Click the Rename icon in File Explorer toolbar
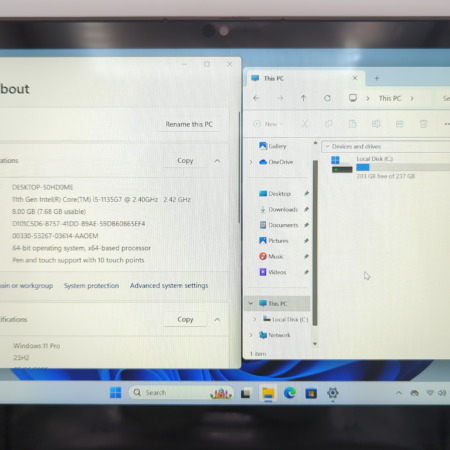Screen dimensions: 450x450 pyautogui.click(x=376, y=124)
